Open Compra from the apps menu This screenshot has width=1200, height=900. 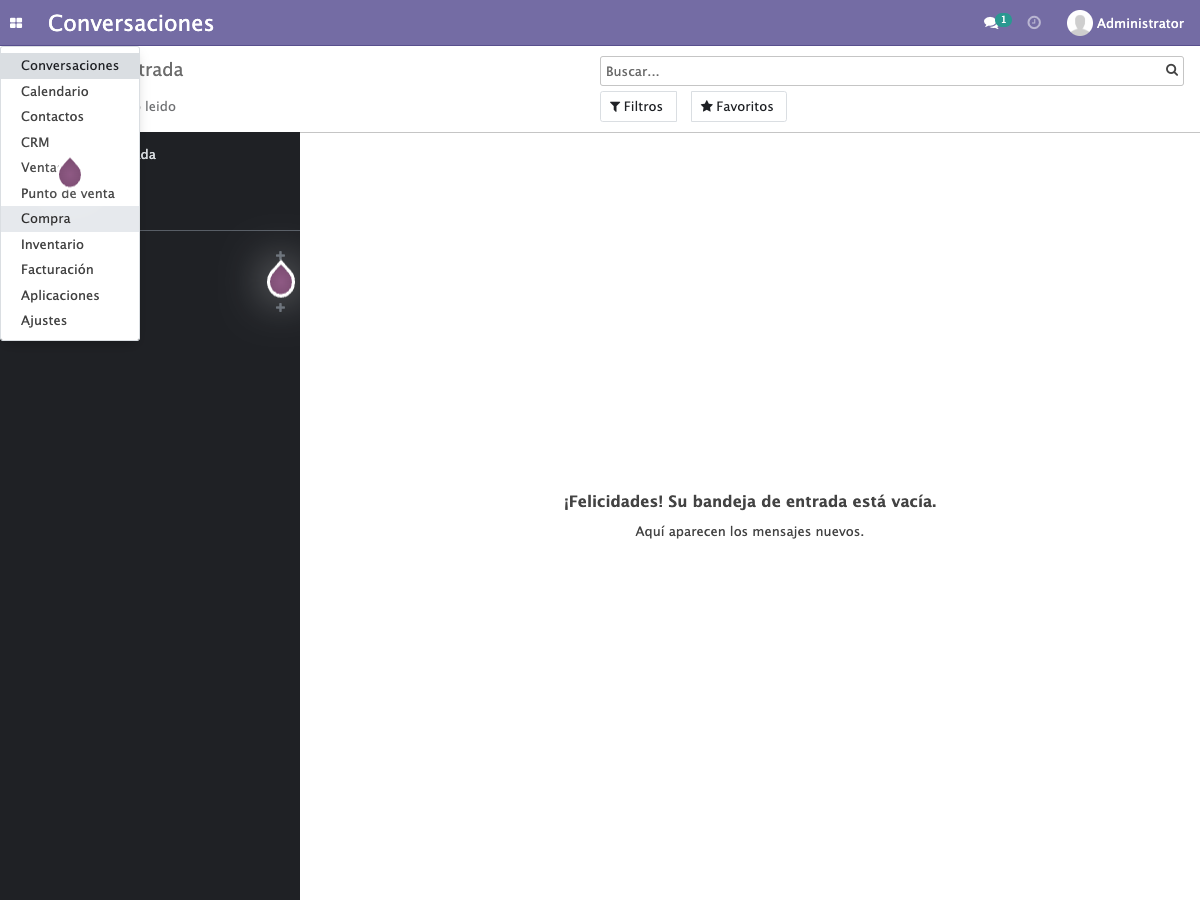(70, 219)
